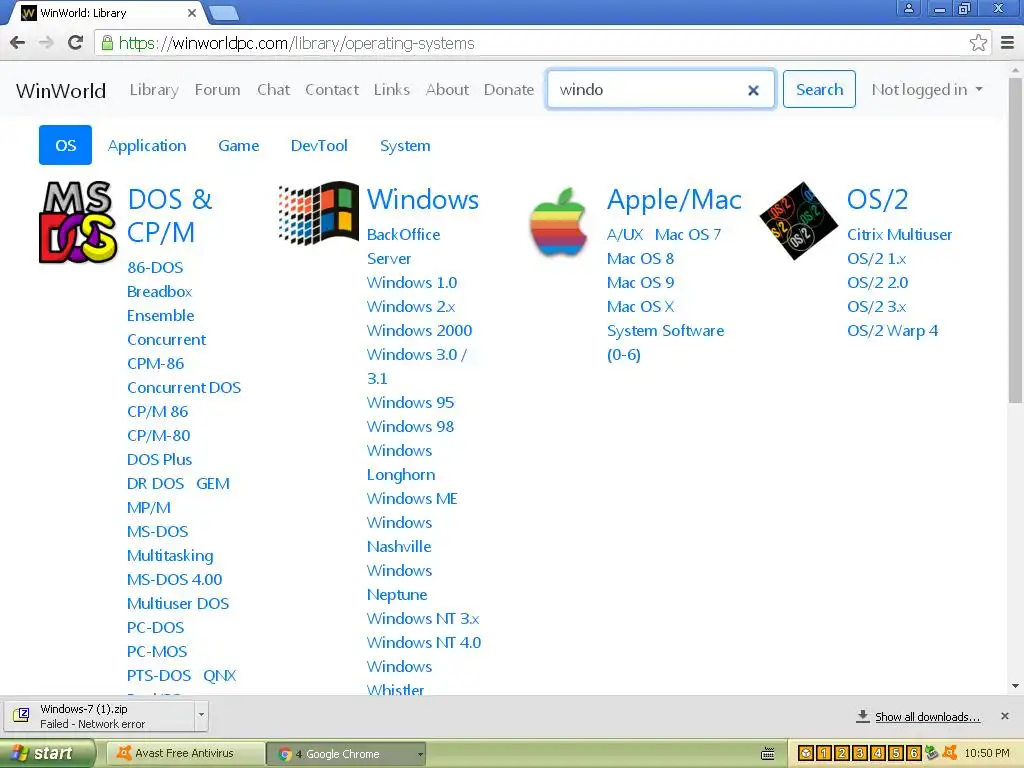Open the DOS & CP/M heading link
The image size is (1024, 768).
coord(170,216)
